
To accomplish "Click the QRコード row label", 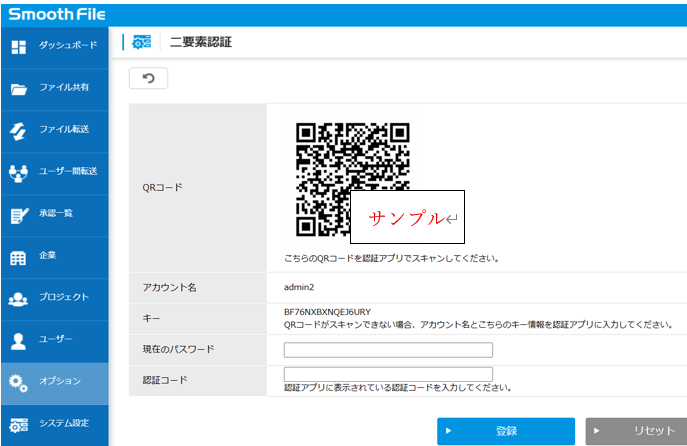I will click(162, 188).
